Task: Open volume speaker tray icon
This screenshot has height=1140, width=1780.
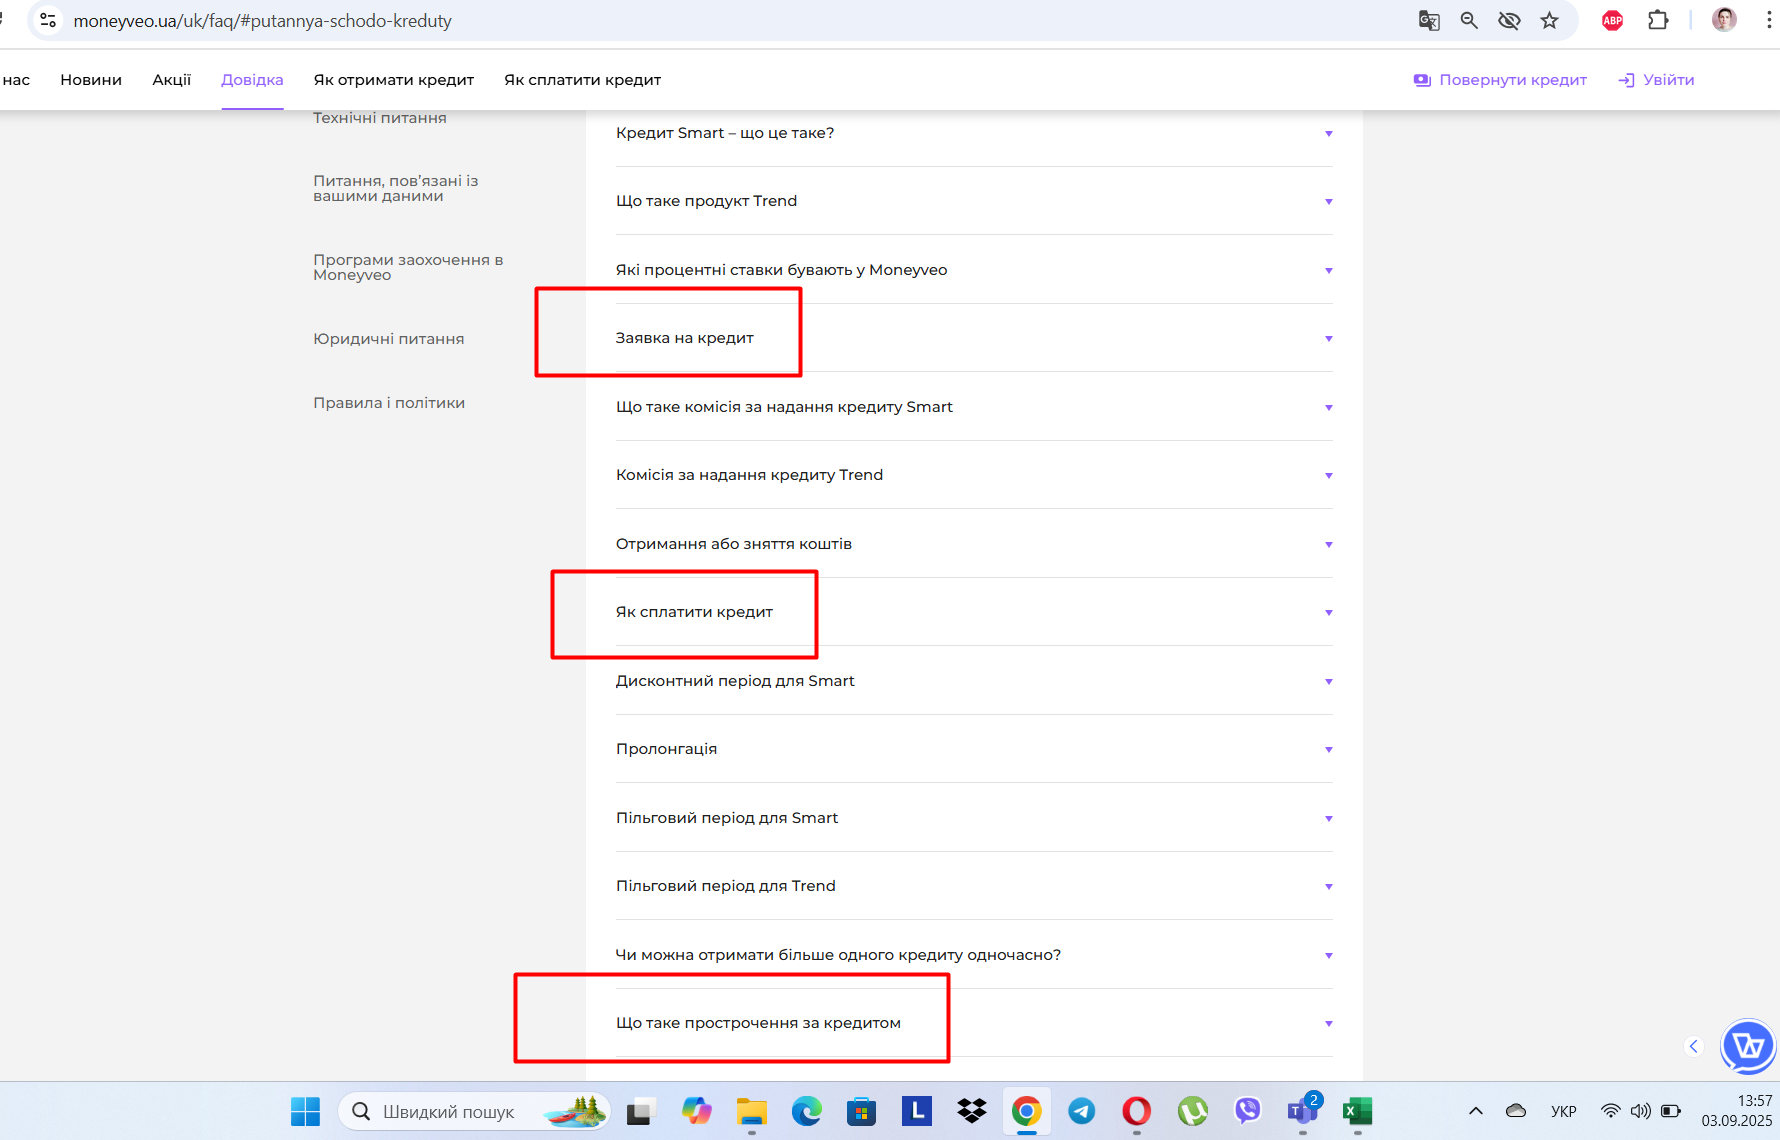Action: click(x=1640, y=1111)
